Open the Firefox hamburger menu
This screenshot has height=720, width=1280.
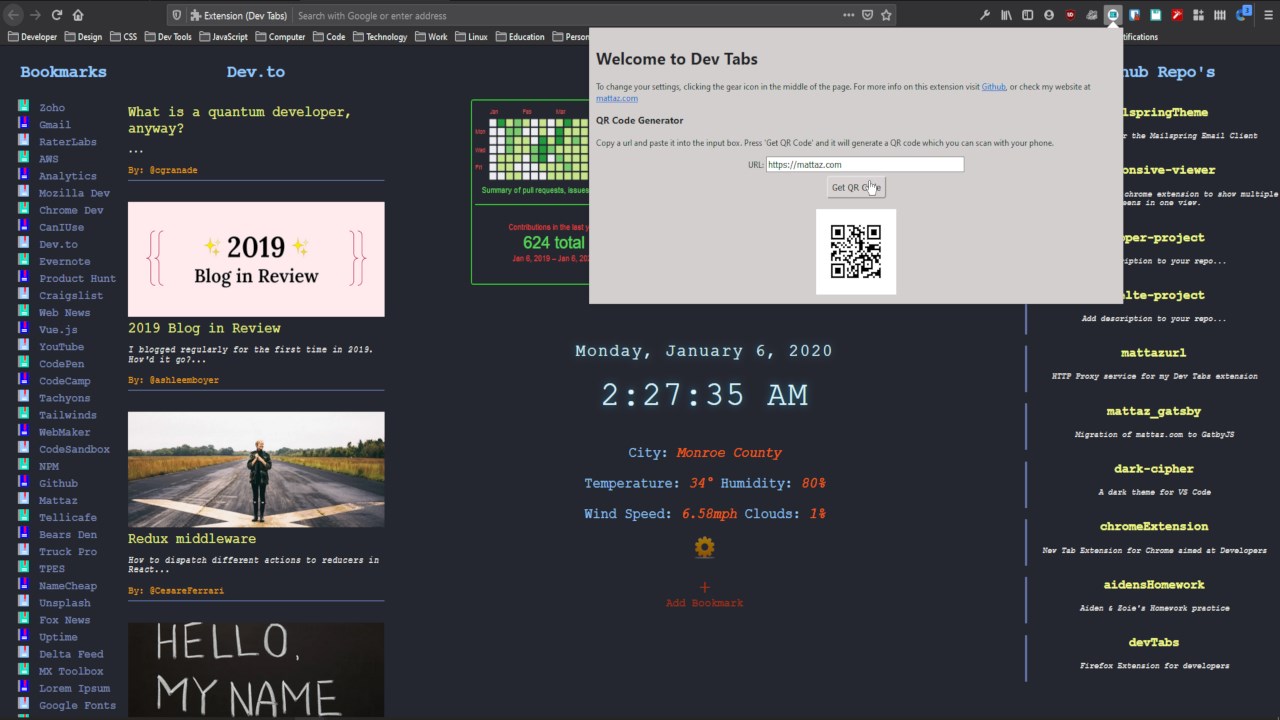[1266, 15]
